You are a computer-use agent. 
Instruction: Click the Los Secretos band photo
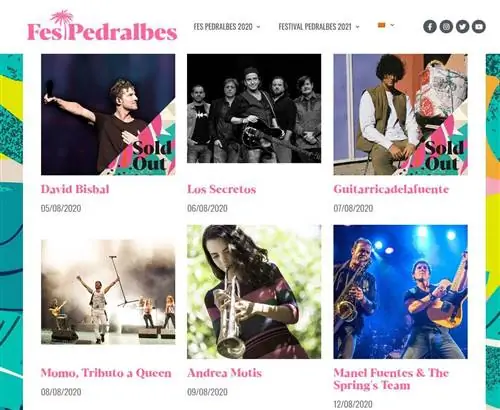coord(254,108)
